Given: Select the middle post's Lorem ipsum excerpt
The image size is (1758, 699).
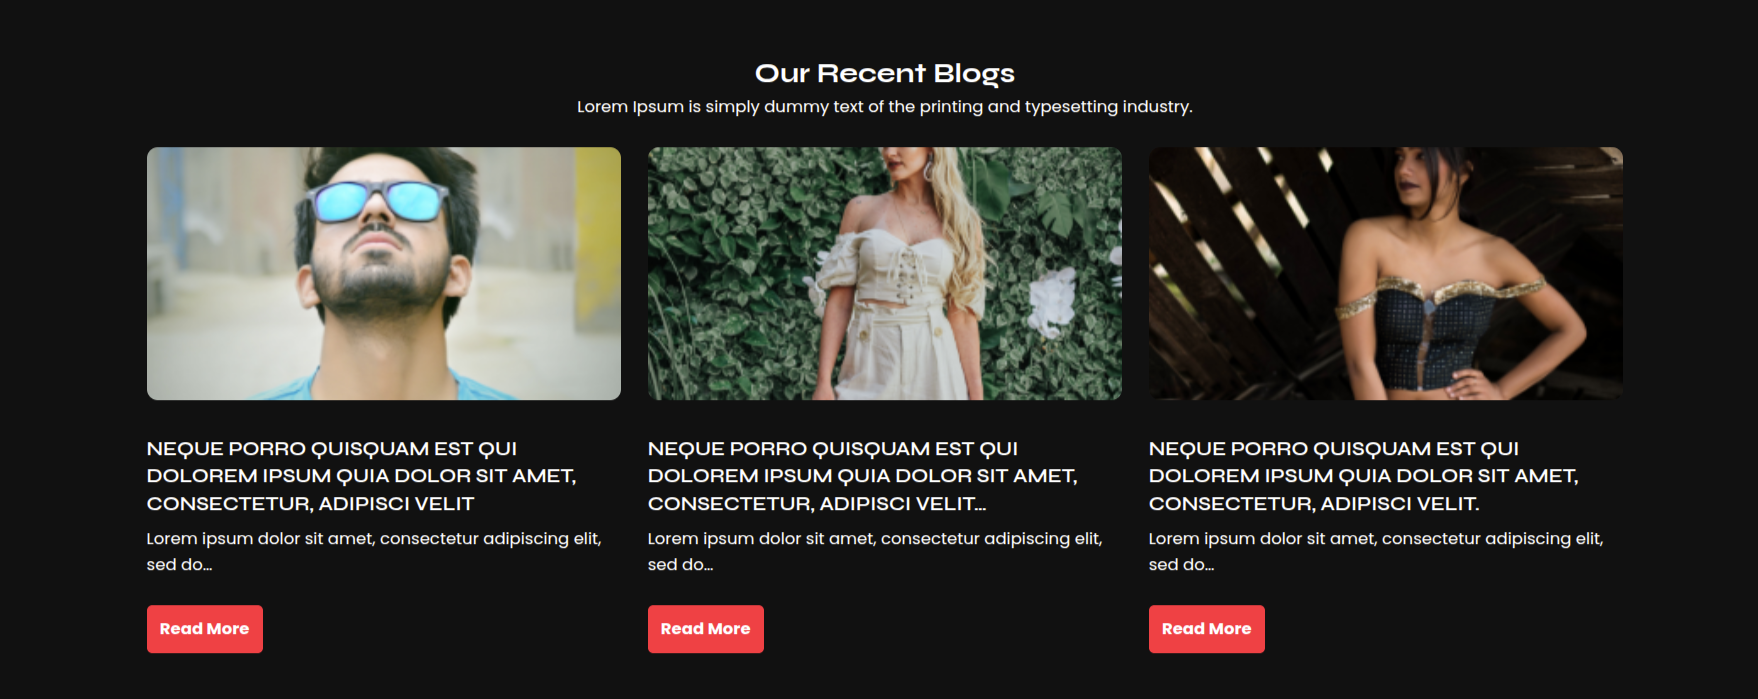Looking at the screenshot, I should [x=875, y=551].
